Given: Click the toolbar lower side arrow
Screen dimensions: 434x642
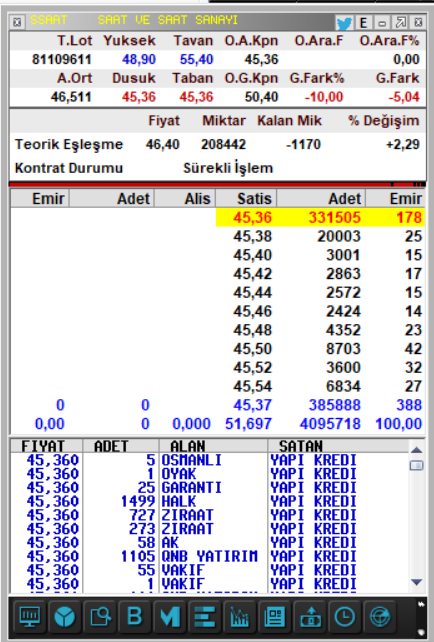Looking at the screenshot, I should coord(421,631).
